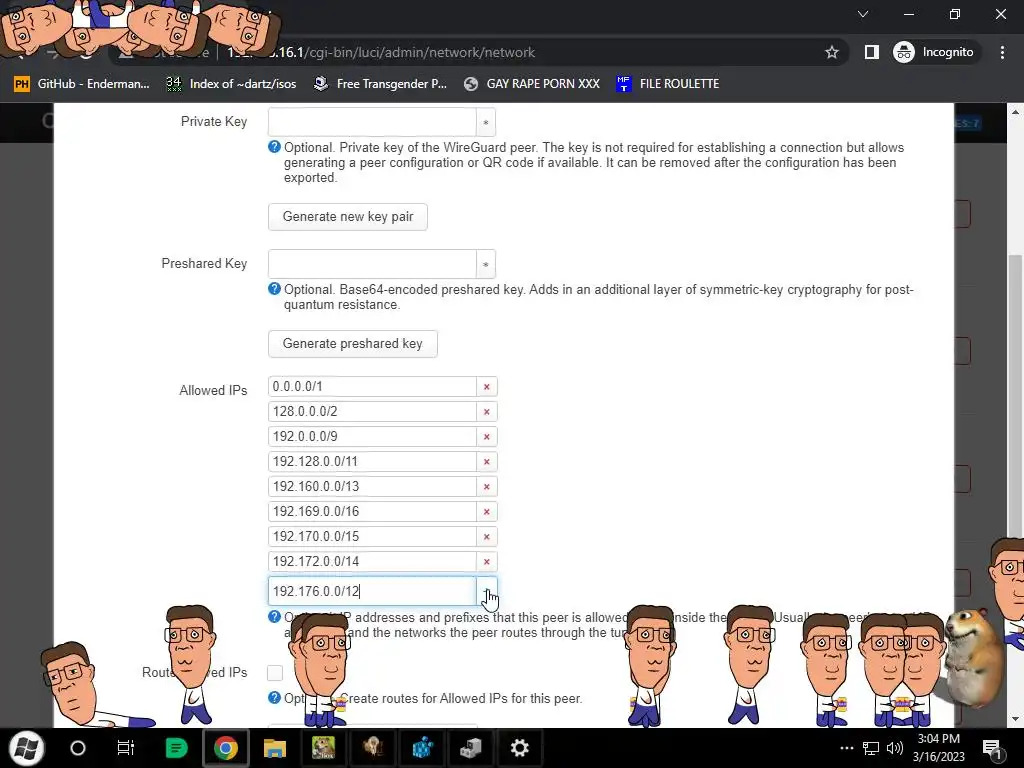Remove the 192.170.0.0/15 allowed IP entry

[487, 537]
